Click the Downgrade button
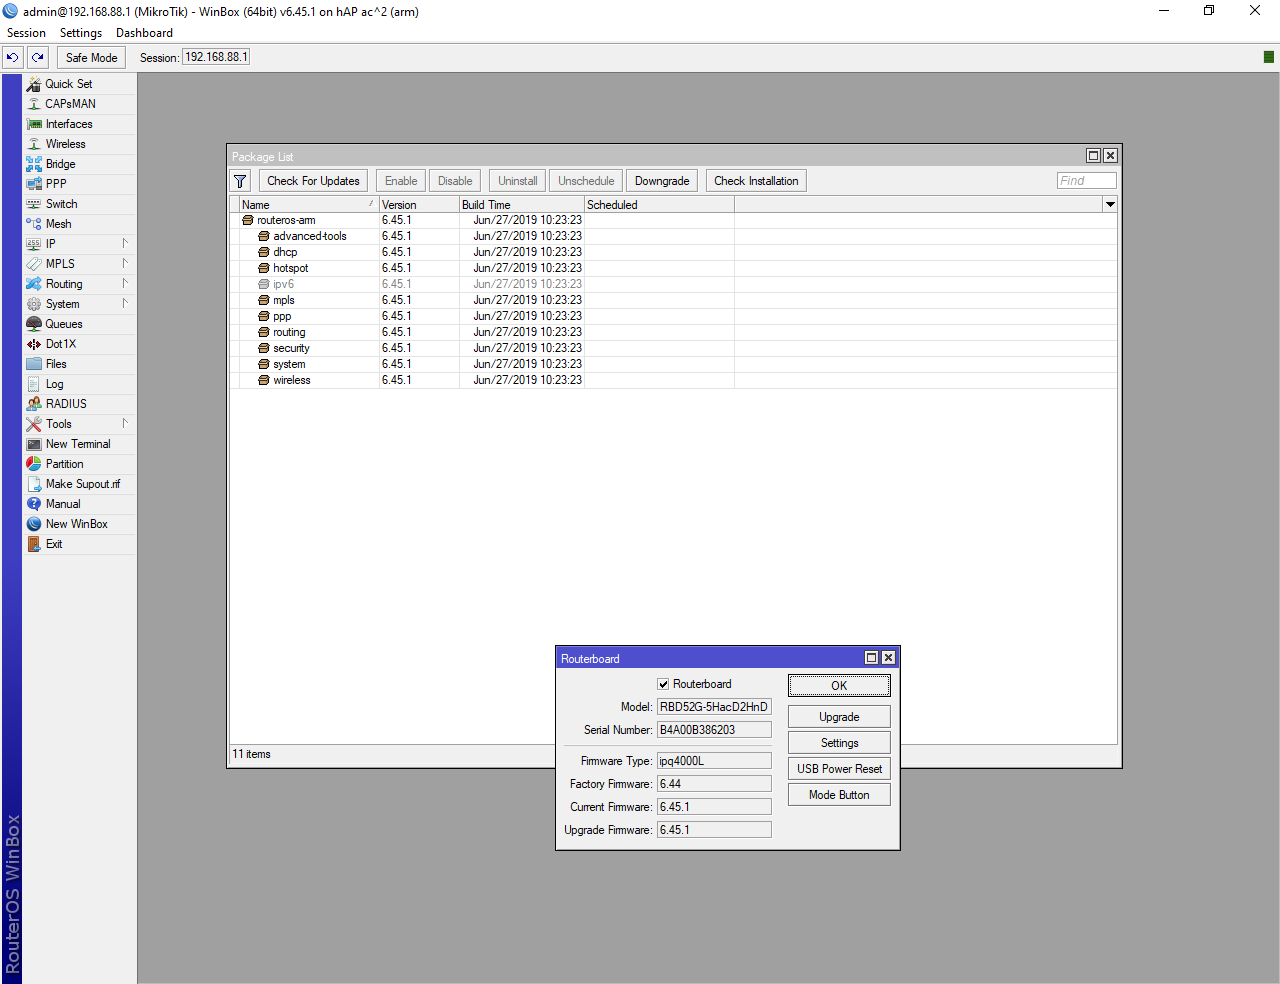Viewport: 1280px width, 984px height. (662, 181)
